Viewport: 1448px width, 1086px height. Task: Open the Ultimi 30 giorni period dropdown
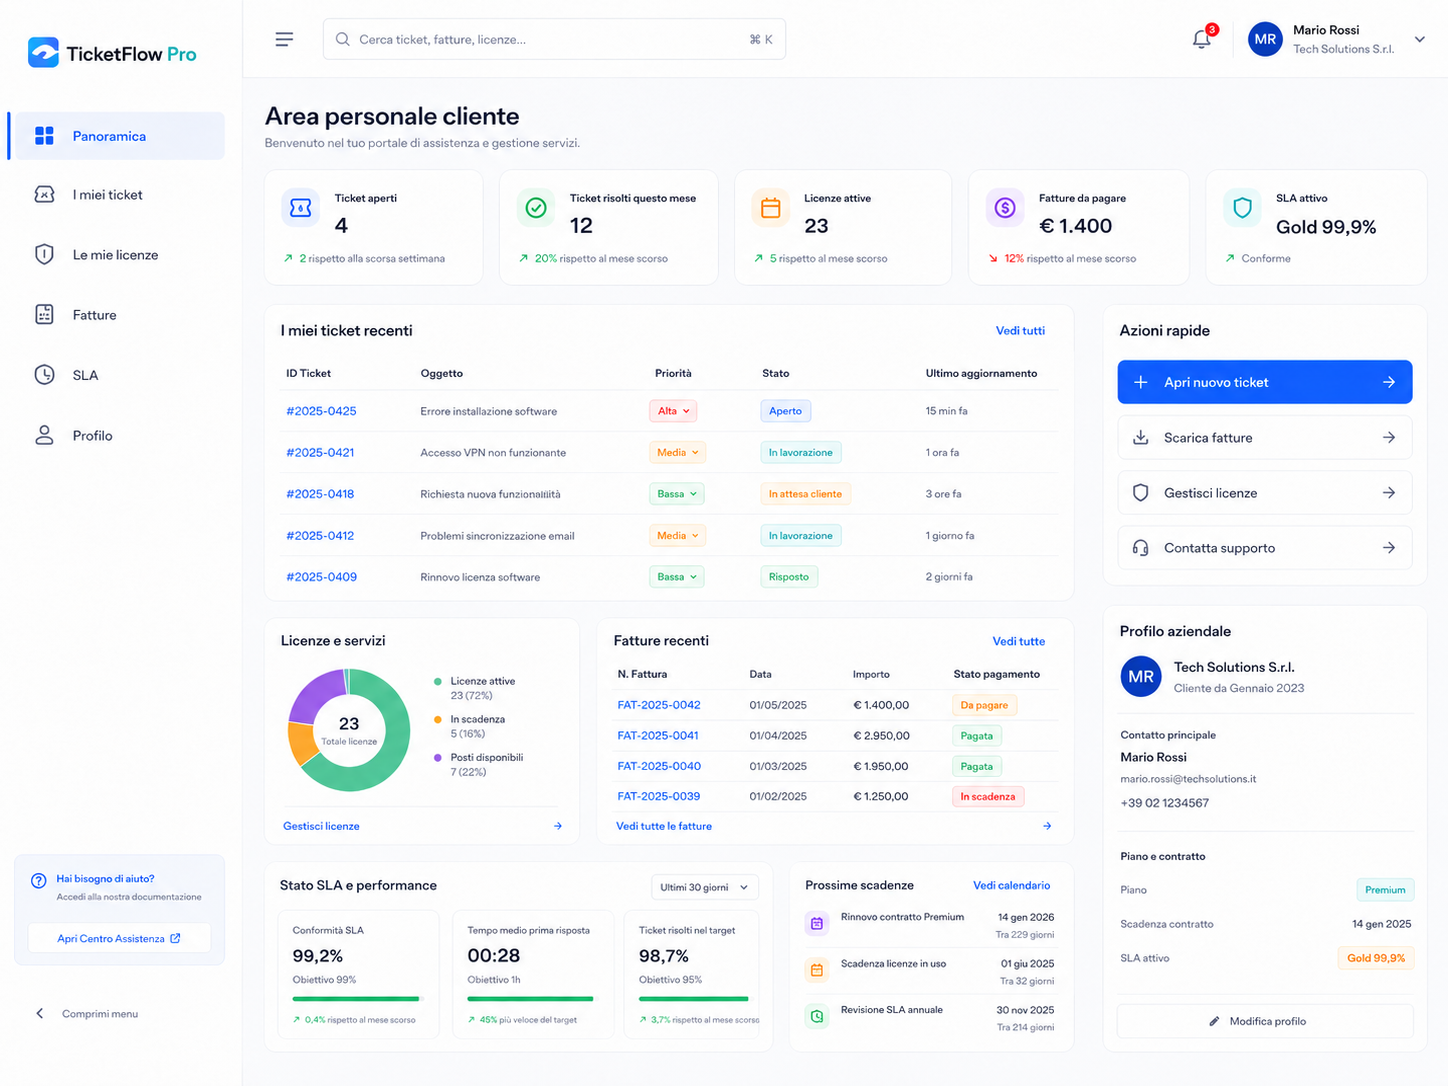(705, 887)
